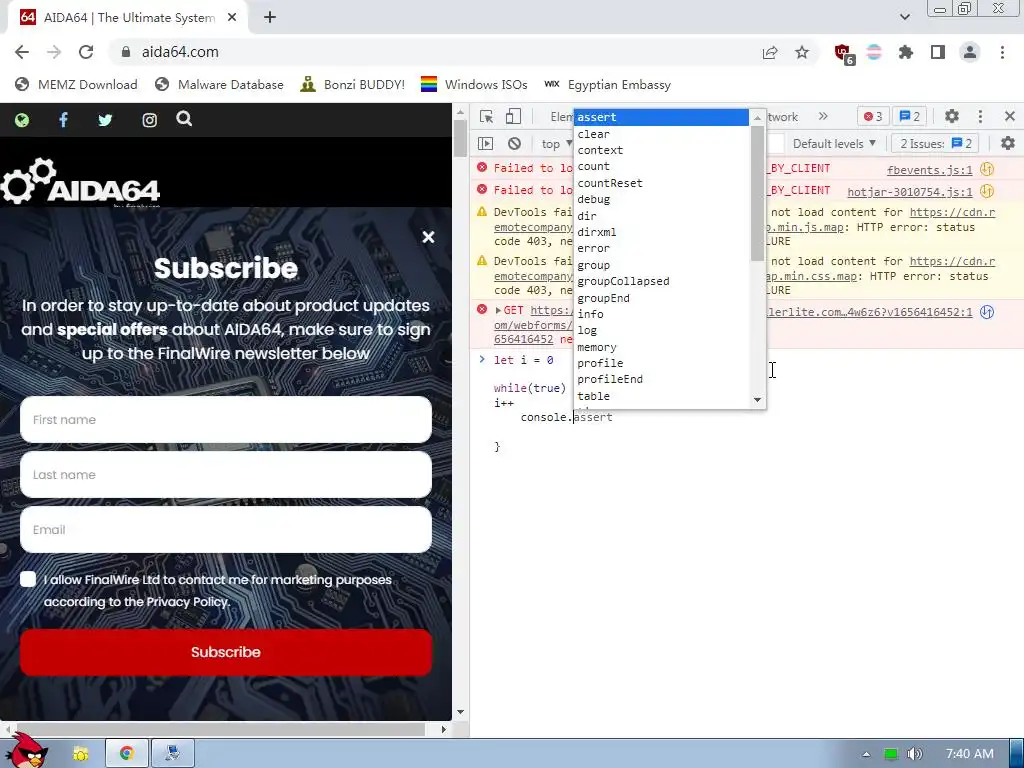Select log in the autocomplete list
The height and width of the screenshot is (768, 1024).
[662, 330]
